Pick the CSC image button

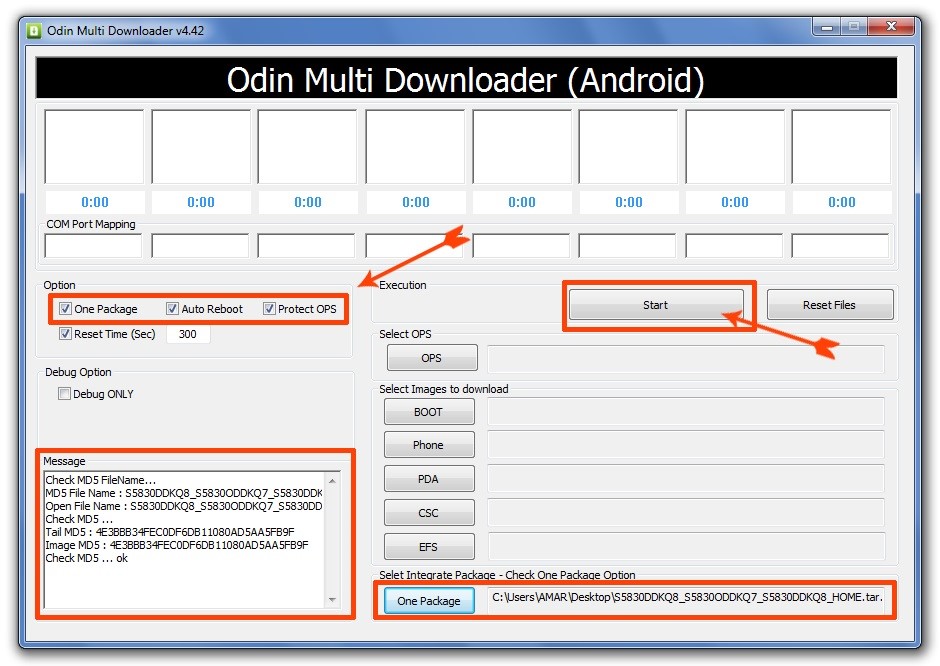(x=428, y=513)
